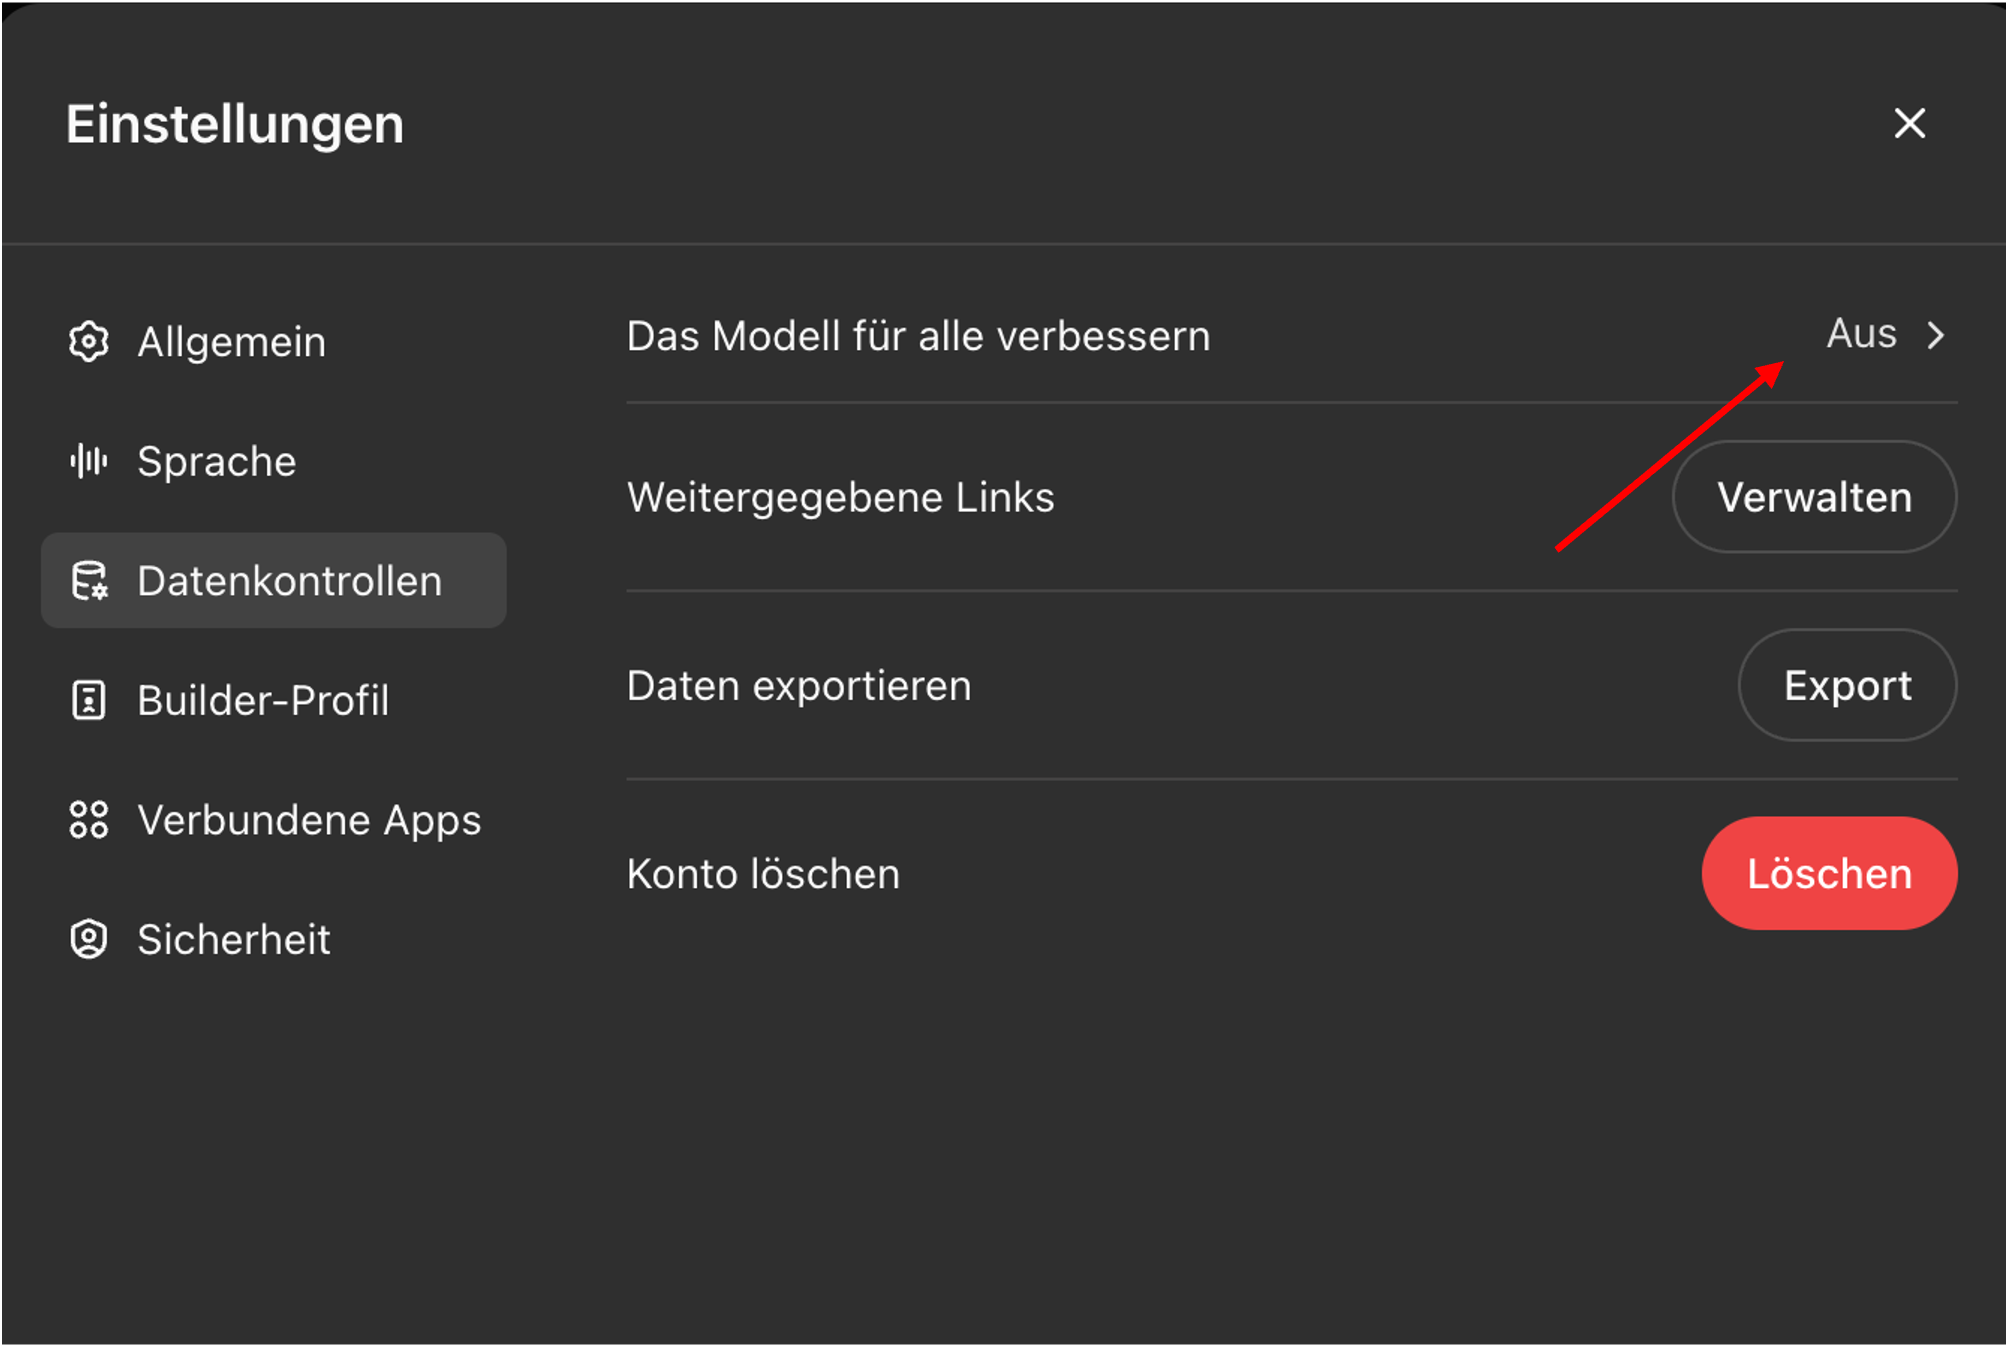Go to the Builder-Profil section
Viewport: 2007px width, 1347px height.
(263, 700)
